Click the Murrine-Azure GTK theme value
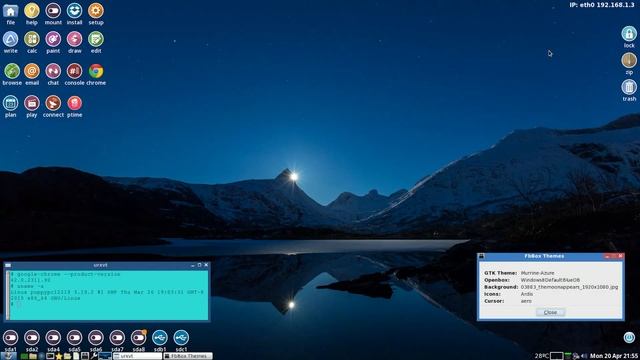640x360 pixels. coord(537,273)
